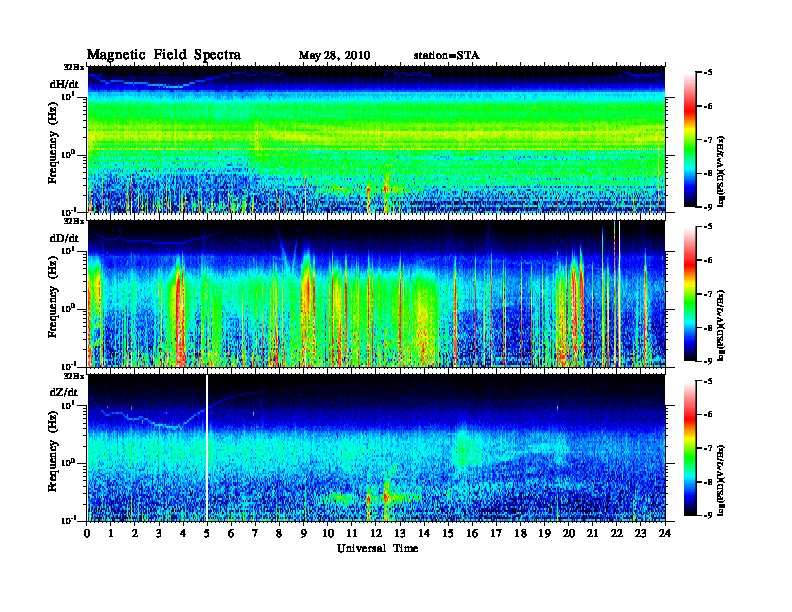This screenshot has width=792, height=612.
Task: Click inside the dD/dt spectrogram plot
Action: [x=376, y=294]
